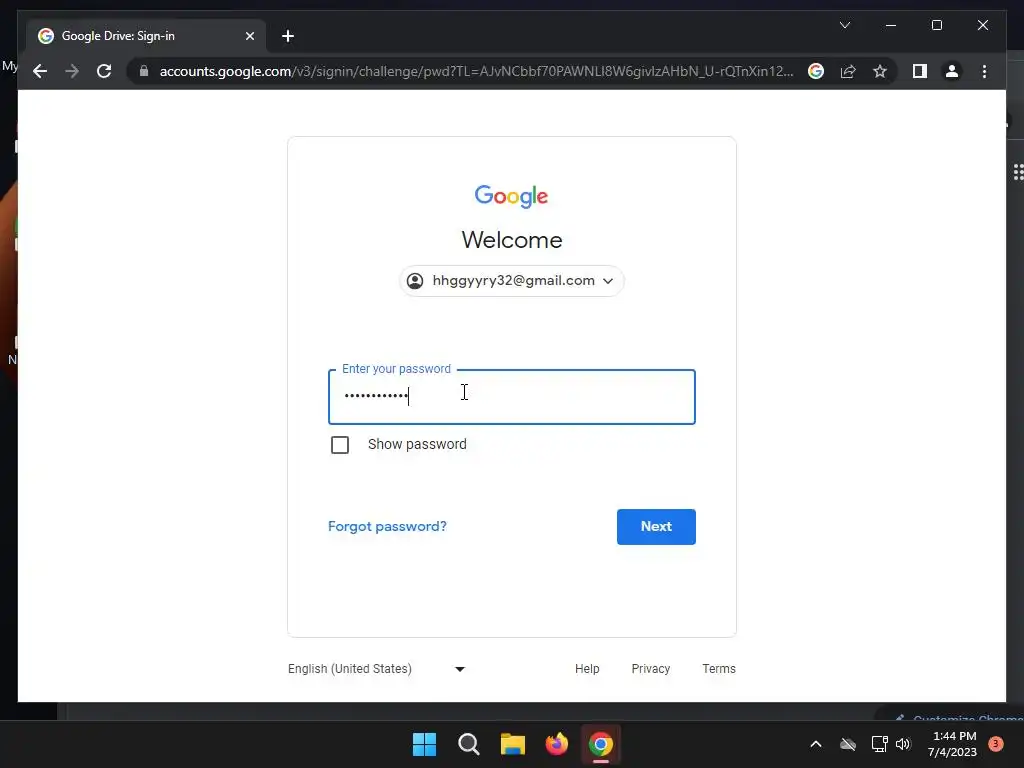The height and width of the screenshot is (768, 1024).
Task: Open the Privacy link
Action: pyautogui.click(x=650, y=669)
